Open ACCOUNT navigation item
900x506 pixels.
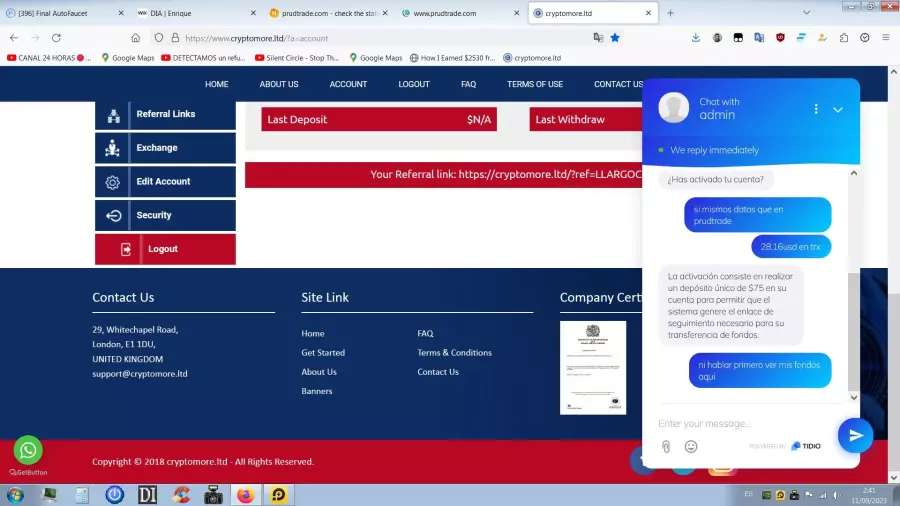[348, 84]
